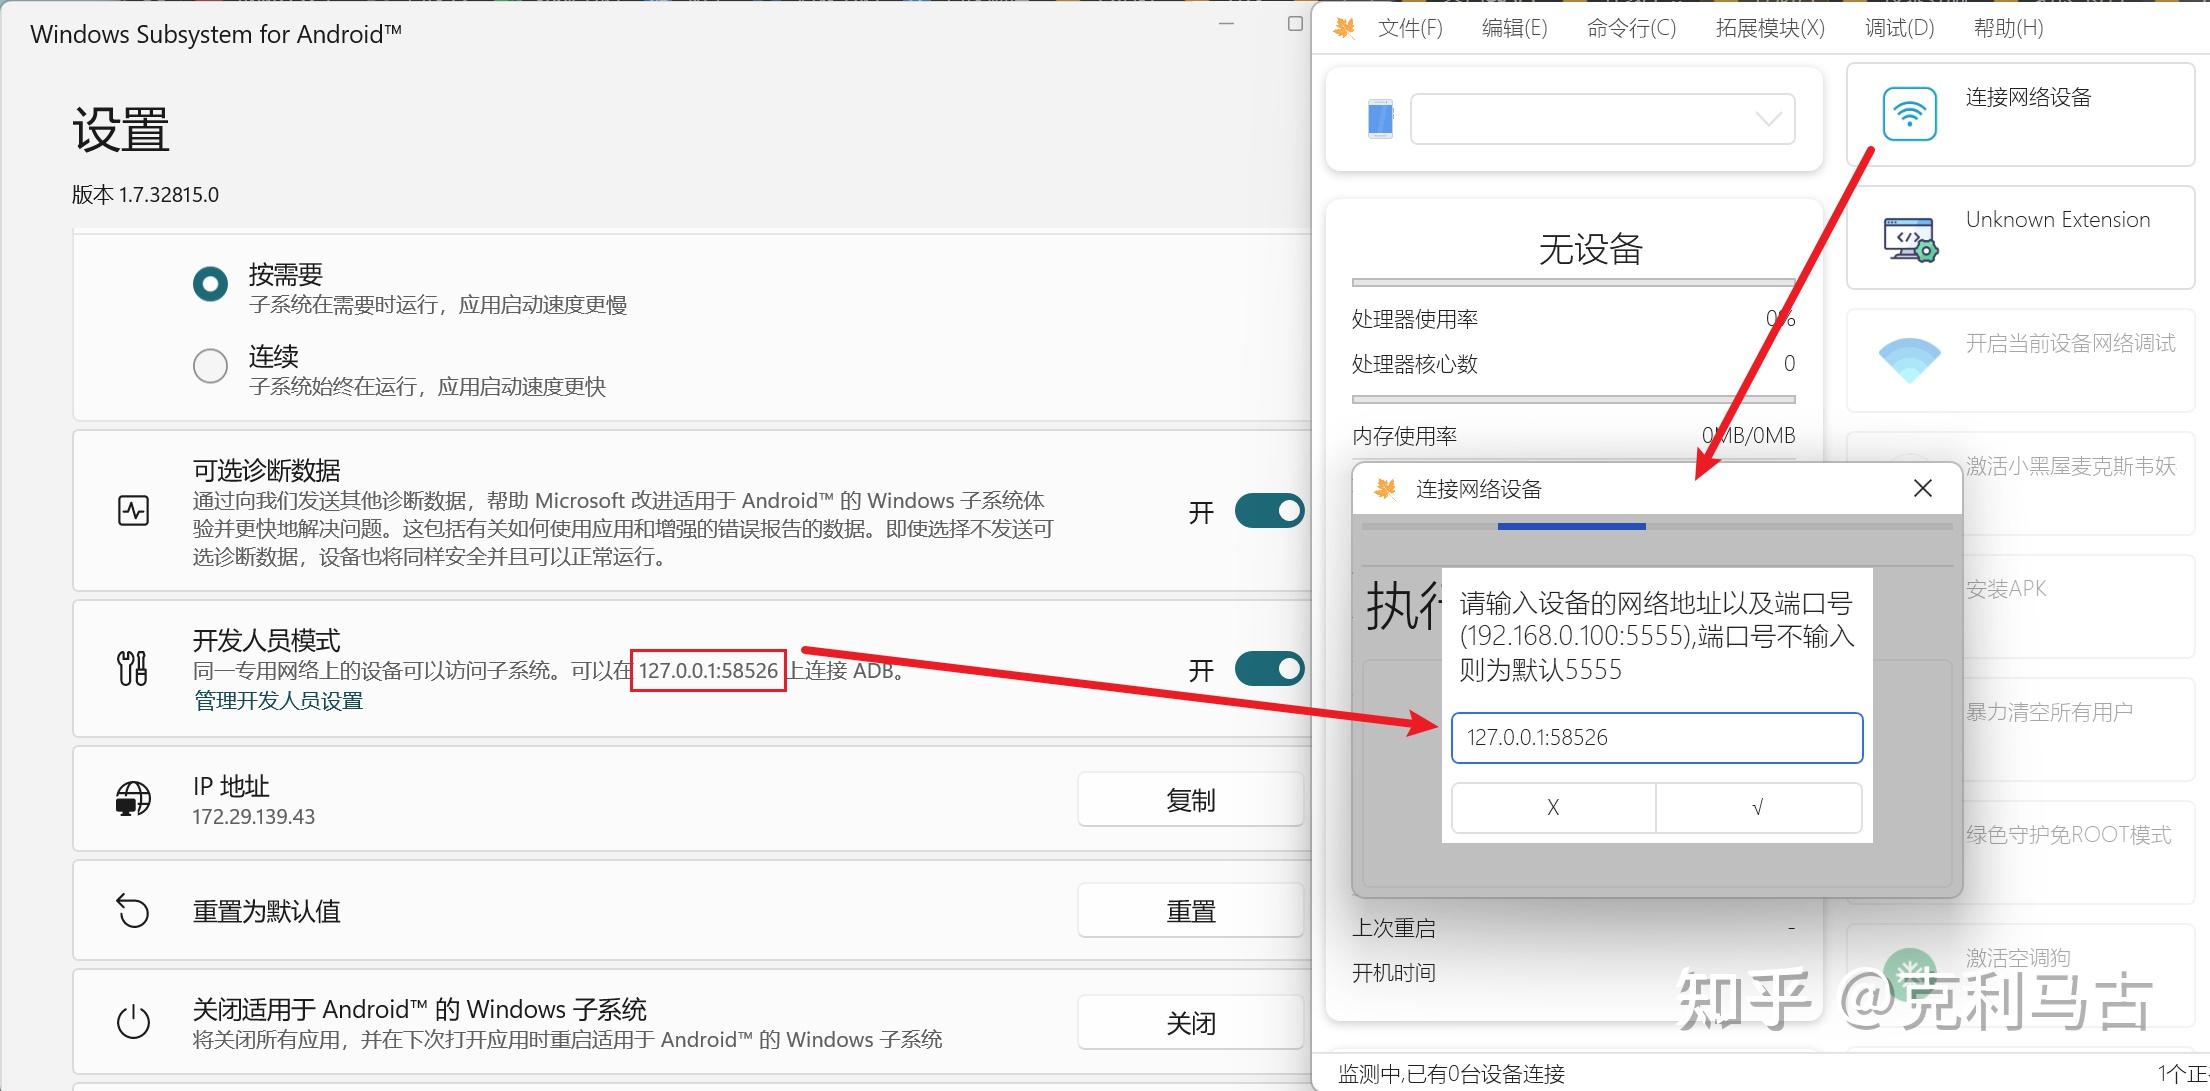Select the 连续 continuous radio option

(x=210, y=366)
